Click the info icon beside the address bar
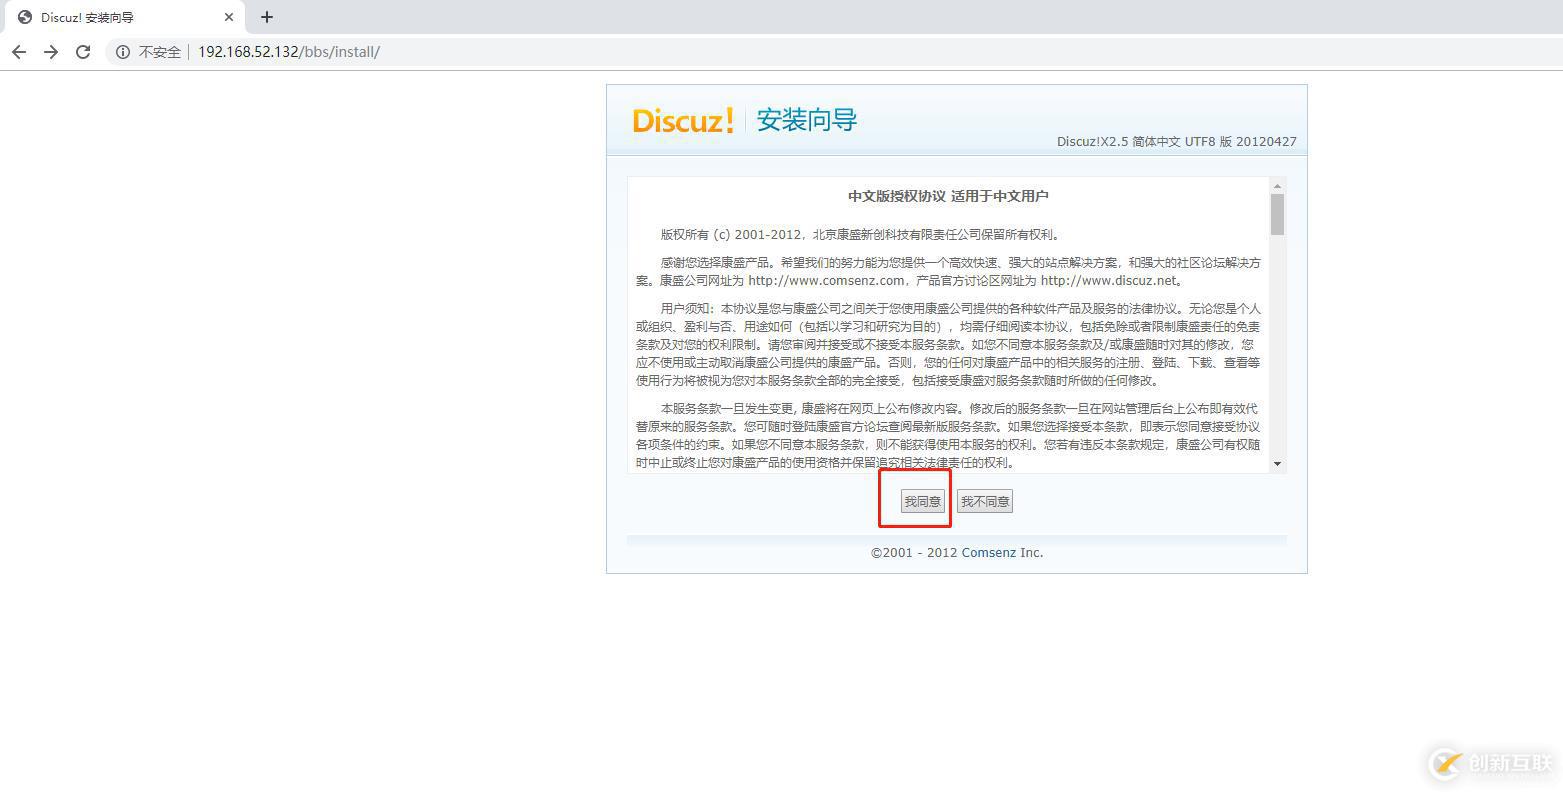This screenshot has width=1563, height=793. tap(122, 51)
